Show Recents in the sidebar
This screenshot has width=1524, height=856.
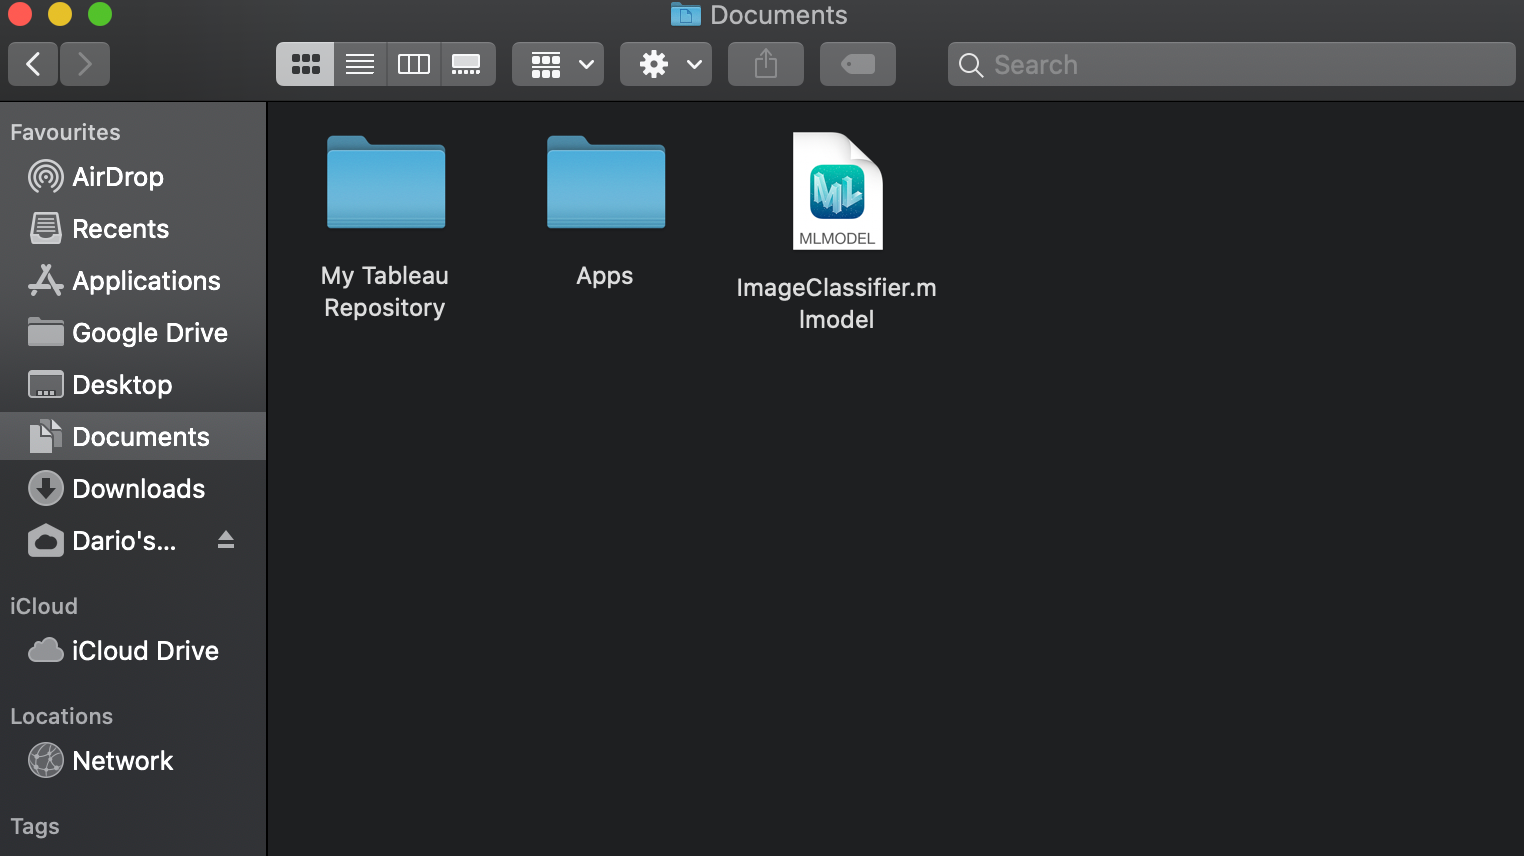(x=133, y=229)
